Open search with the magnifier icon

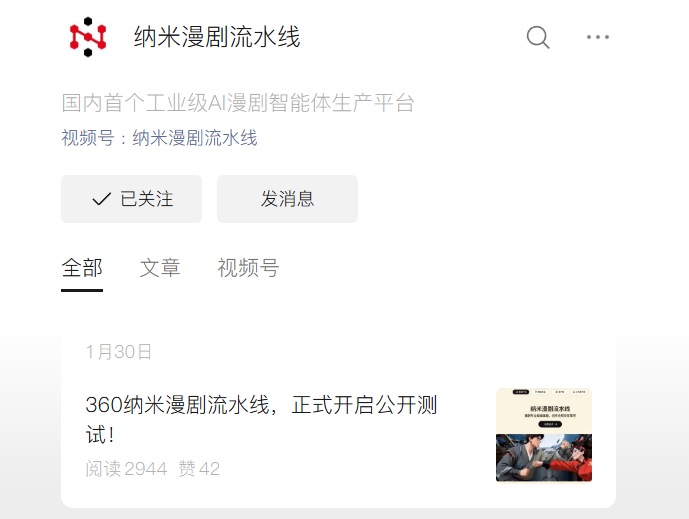click(x=538, y=37)
